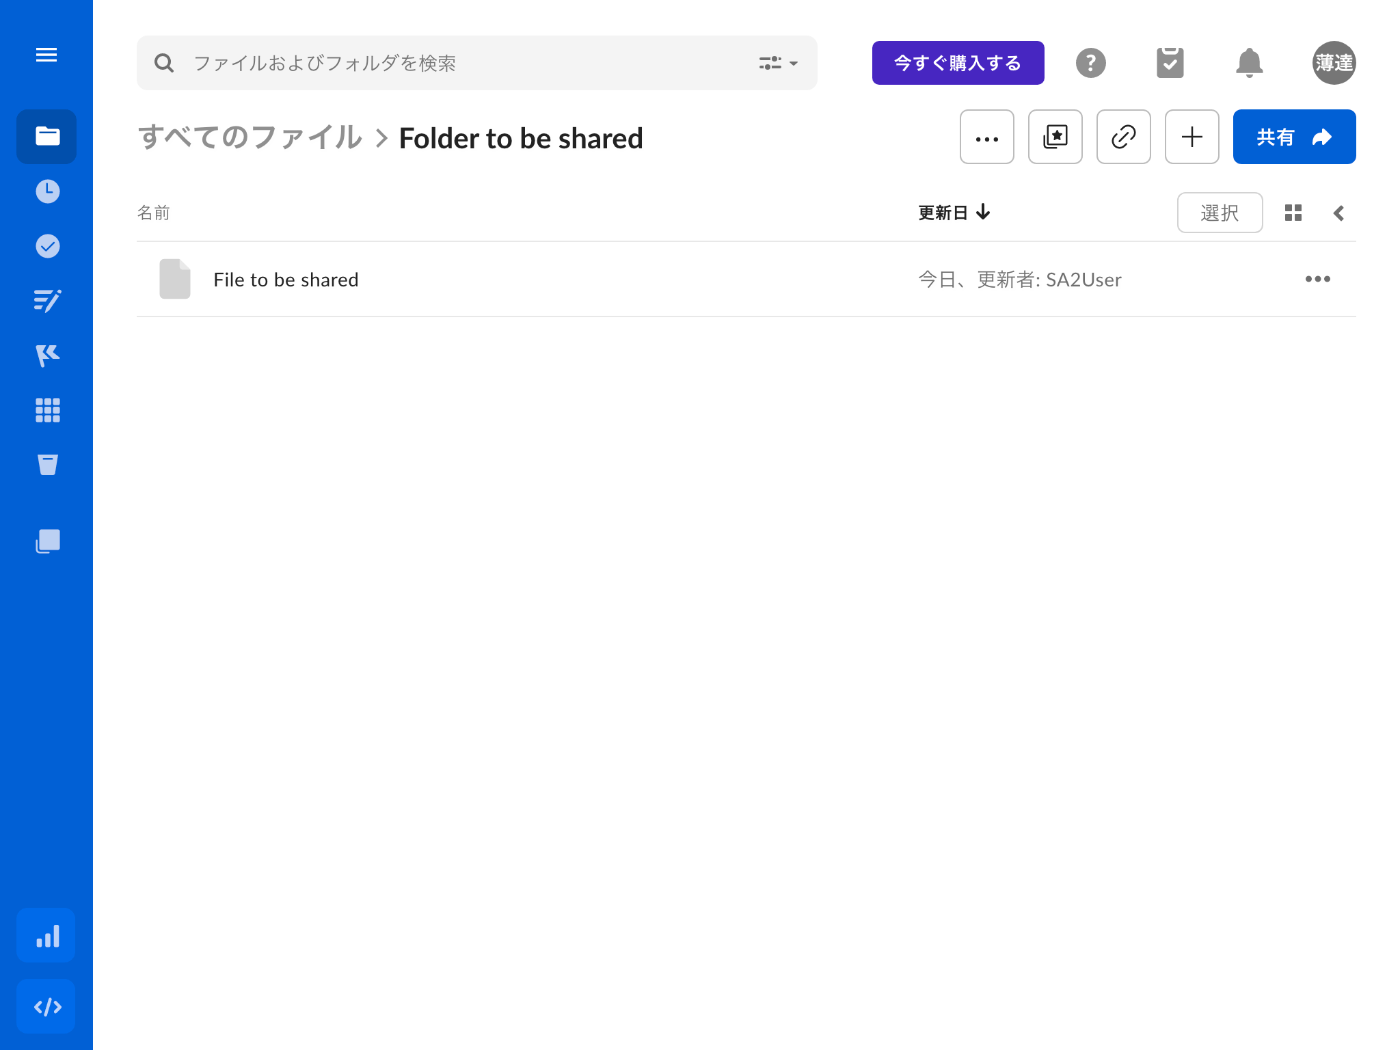Add folder to collection star icon
The height and width of the screenshot is (1050, 1400).
pyautogui.click(x=1055, y=137)
